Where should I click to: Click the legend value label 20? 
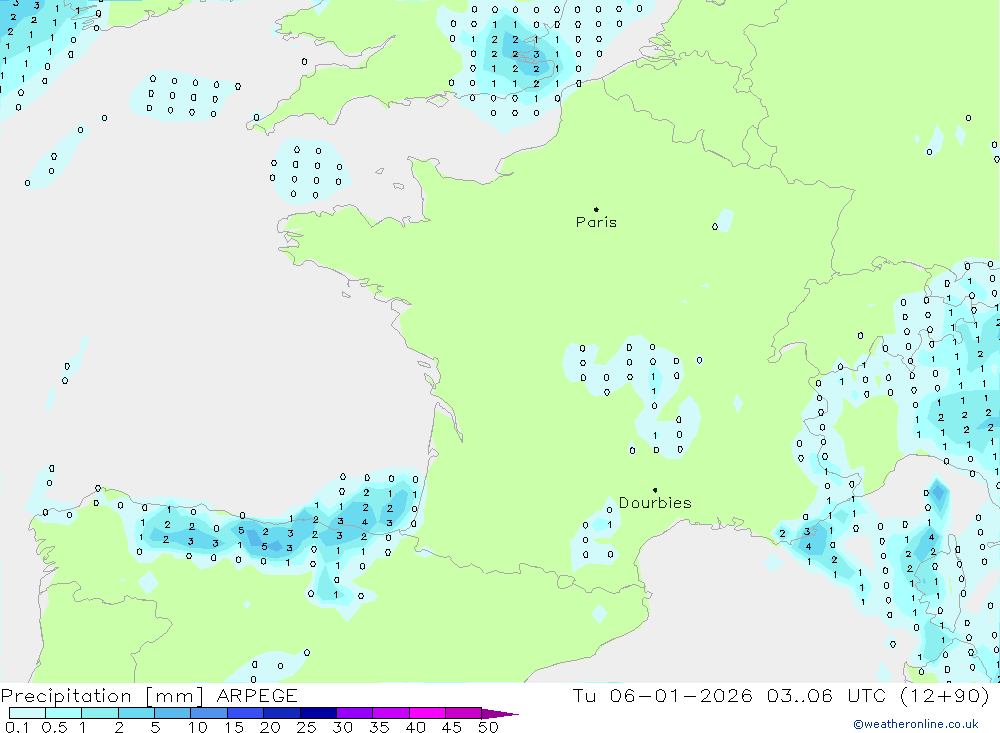[x=270, y=727]
